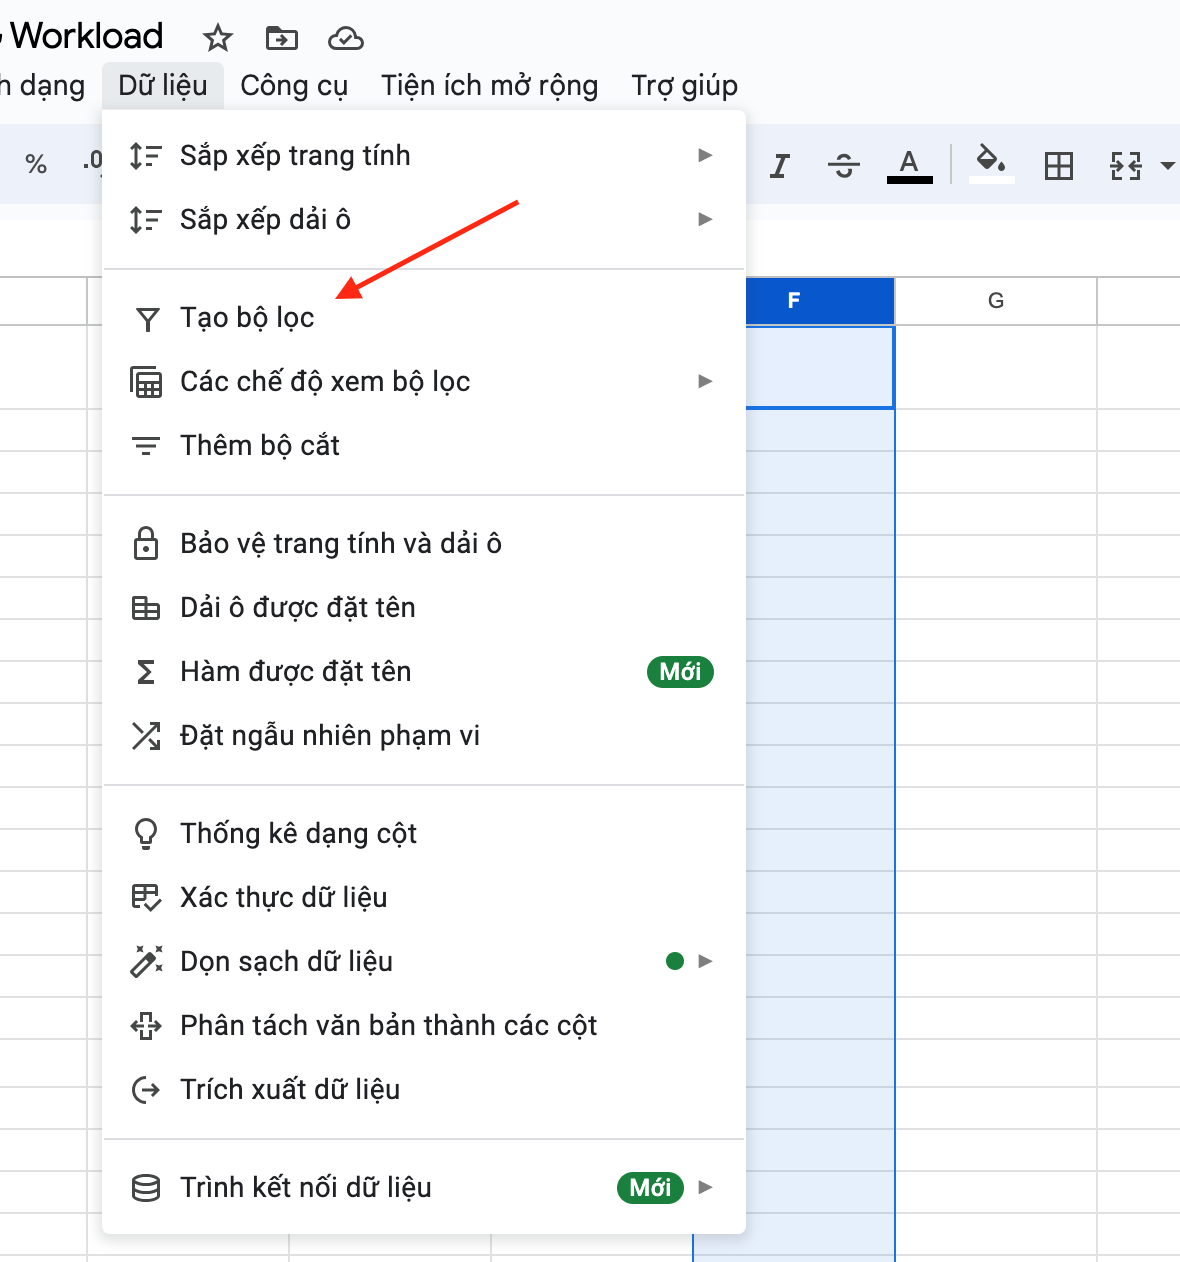The image size is (1180, 1262).
Task: Toggle italic text formatting
Action: 780,165
